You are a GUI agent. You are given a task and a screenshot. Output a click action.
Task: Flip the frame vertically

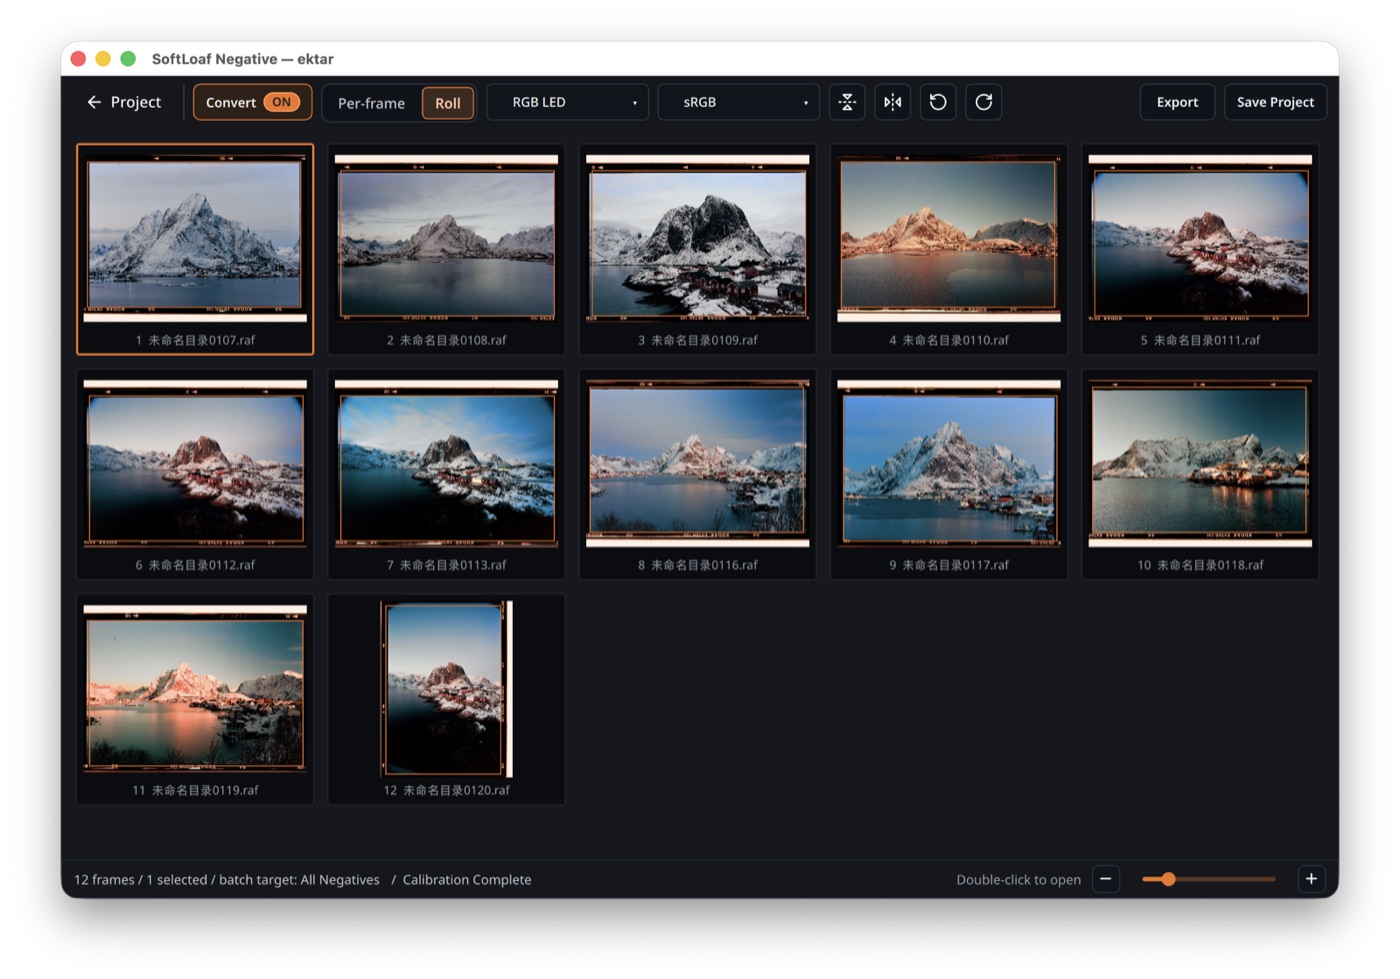[x=847, y=102]
